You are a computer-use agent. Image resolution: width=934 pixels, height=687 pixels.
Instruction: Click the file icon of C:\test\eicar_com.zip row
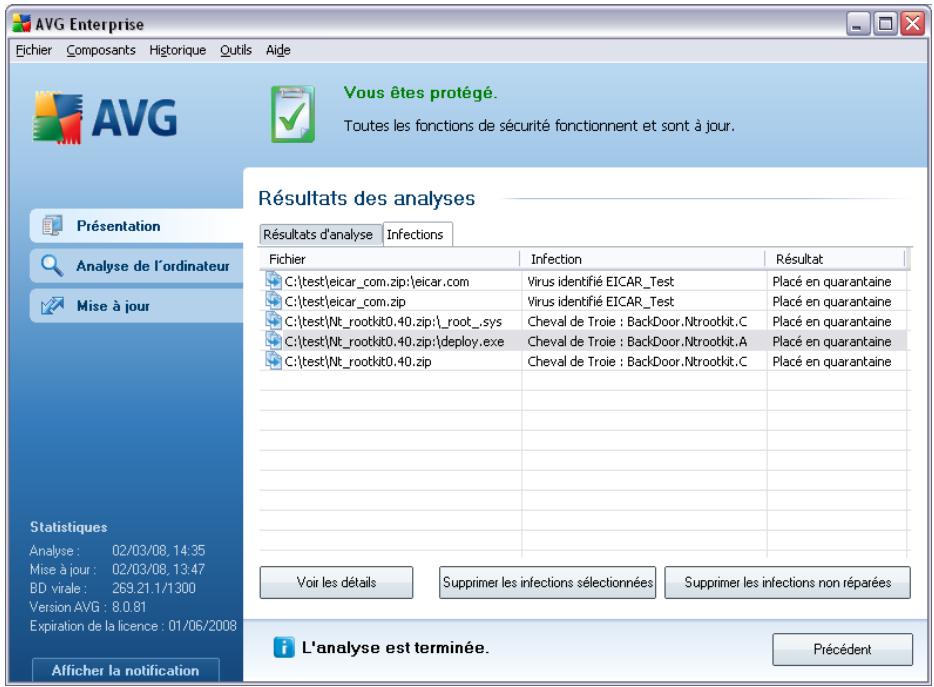[273, 301]
